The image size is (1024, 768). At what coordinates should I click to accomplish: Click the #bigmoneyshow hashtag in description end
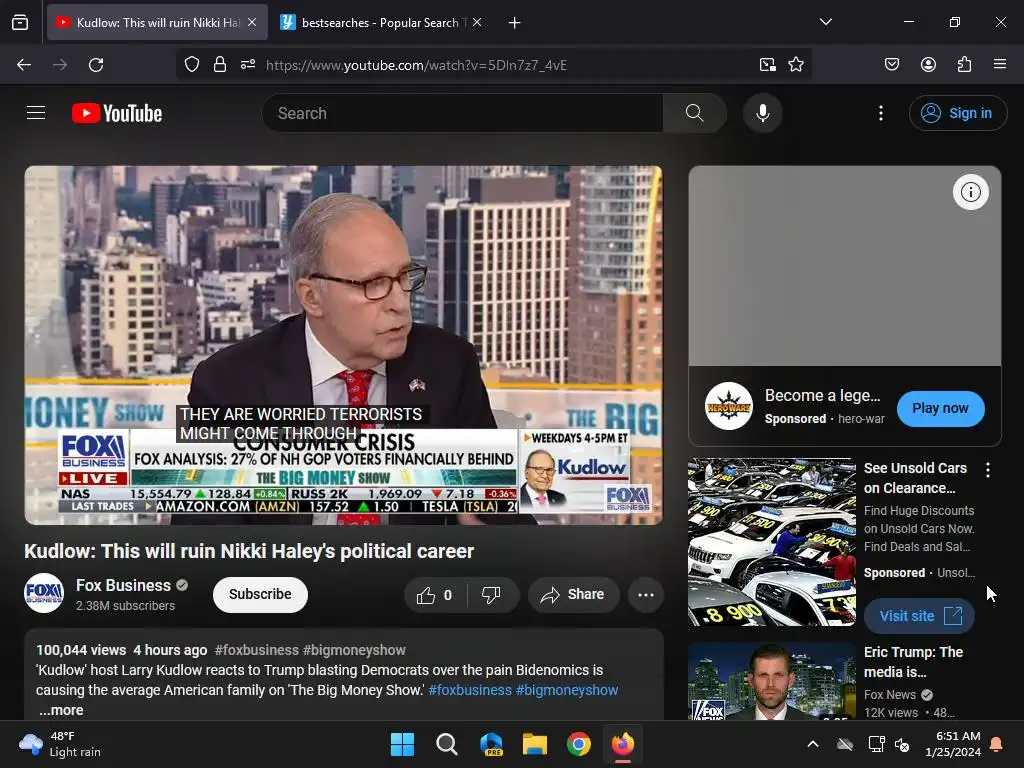[567, 690]
